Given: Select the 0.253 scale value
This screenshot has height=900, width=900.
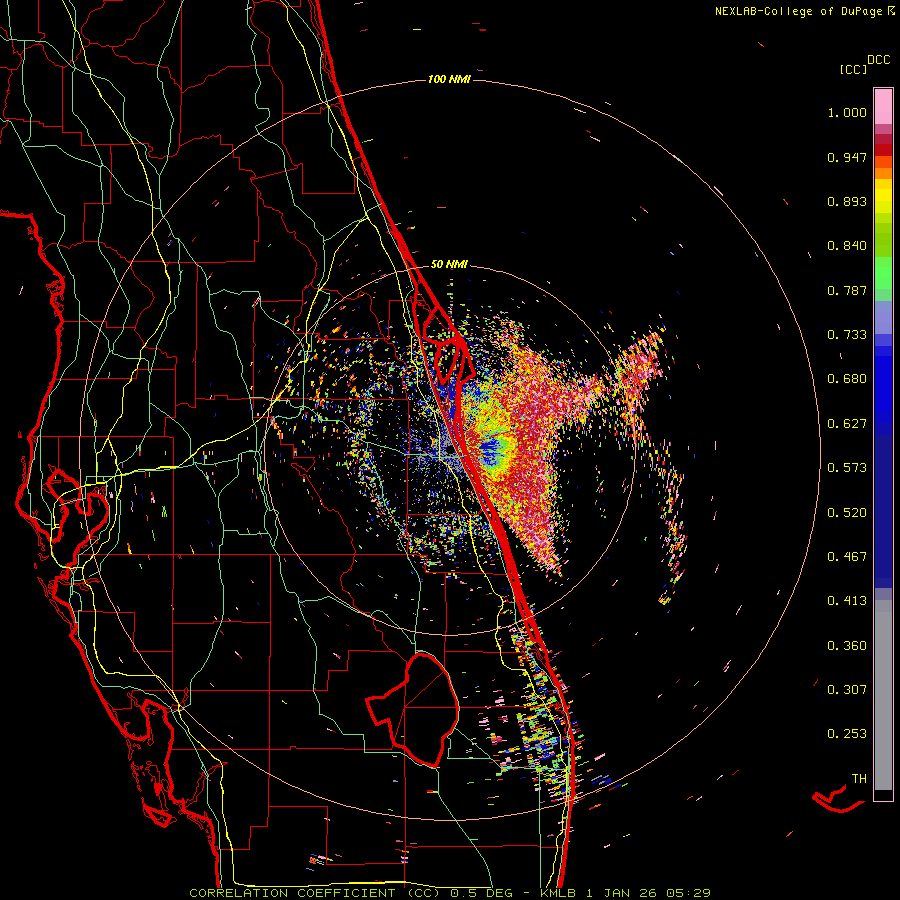Looking at the screenshot, I should [847, 734].
